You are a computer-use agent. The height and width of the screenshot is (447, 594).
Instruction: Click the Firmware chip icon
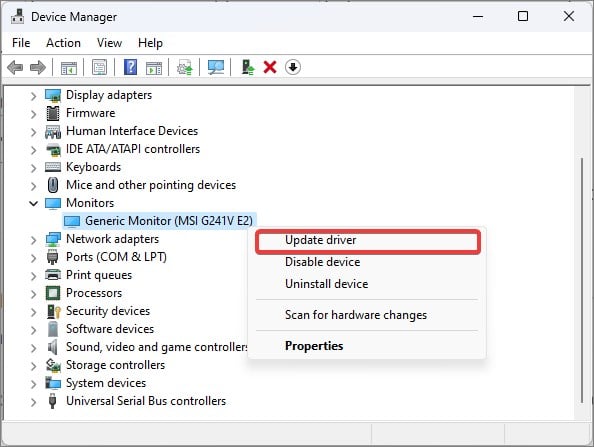coord(53,113)
